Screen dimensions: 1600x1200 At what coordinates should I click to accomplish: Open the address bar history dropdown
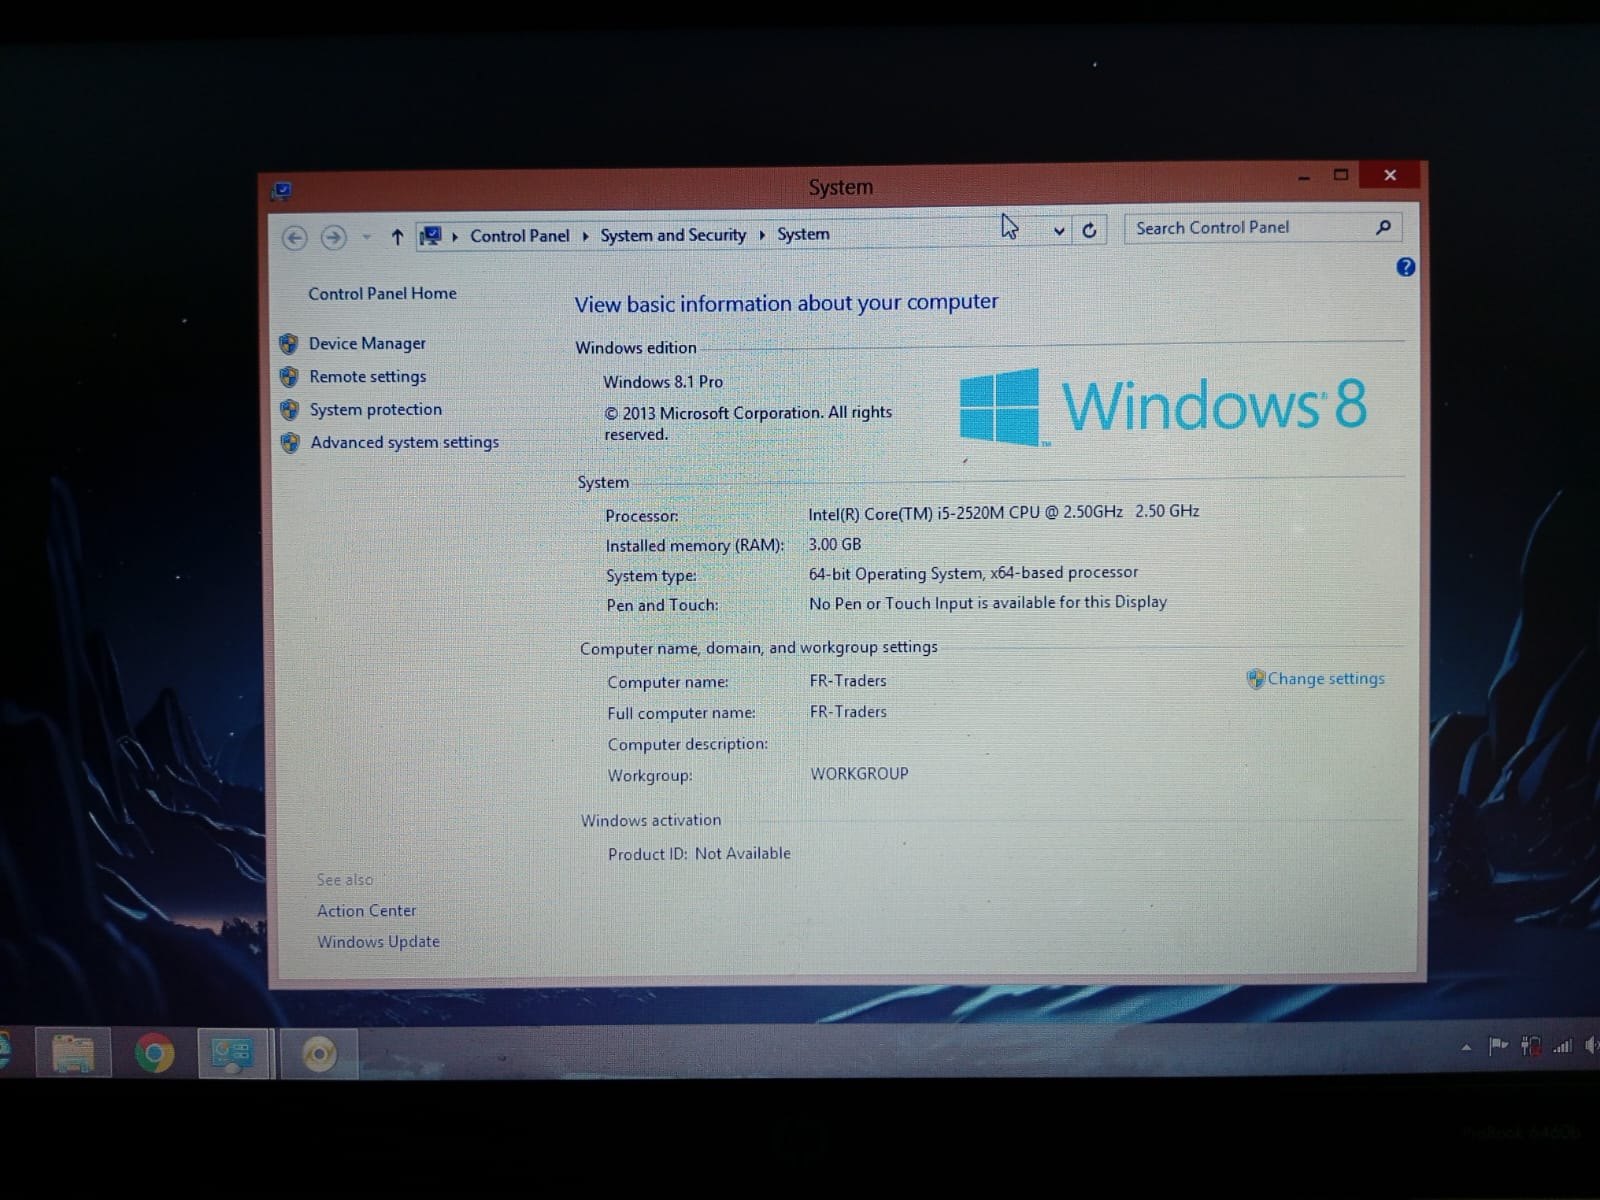click(1059, 231)
